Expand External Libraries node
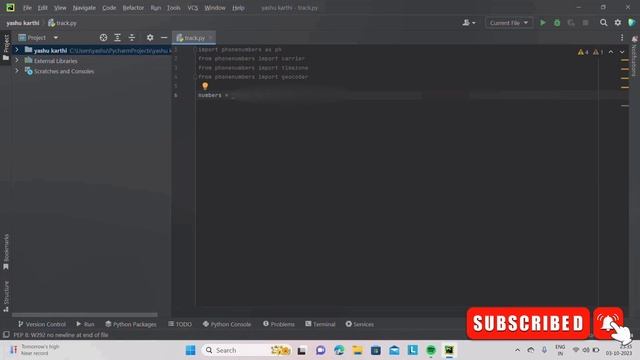Screen dimensions: 640x360 pyautogui.click(x=17, y=60)
